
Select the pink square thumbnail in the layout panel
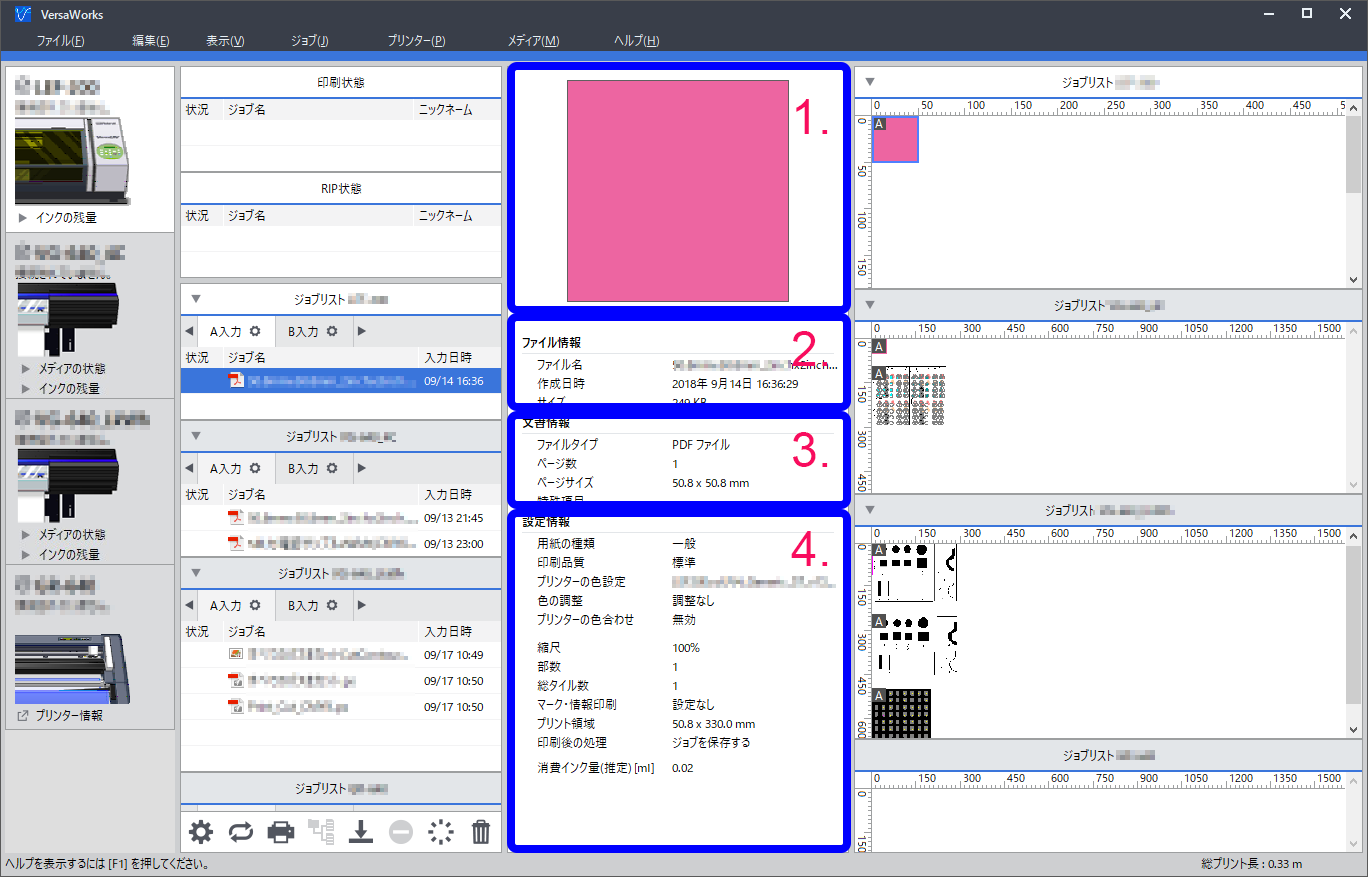(x=895, y=139)
